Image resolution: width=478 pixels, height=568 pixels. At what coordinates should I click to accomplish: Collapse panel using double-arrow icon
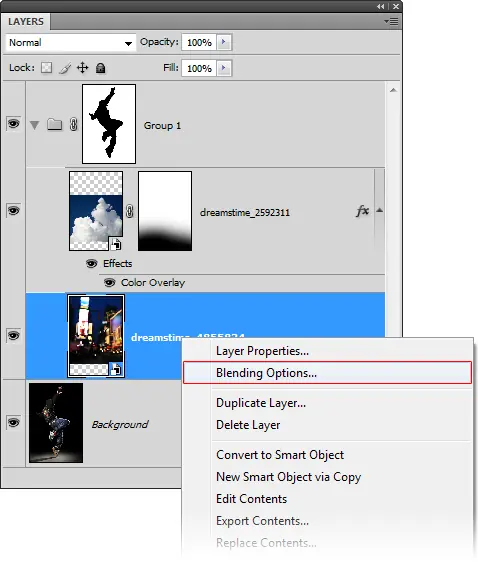pyautogui.click(x=380, y=7)
